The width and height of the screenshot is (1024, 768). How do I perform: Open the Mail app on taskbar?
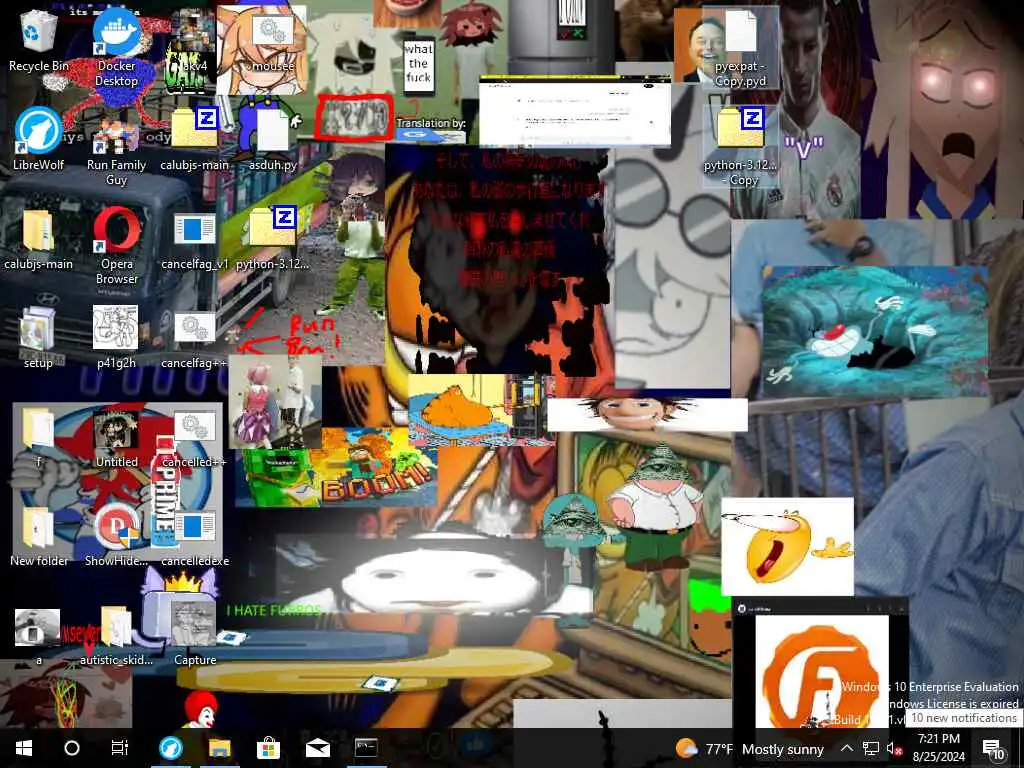pos(317,748)
